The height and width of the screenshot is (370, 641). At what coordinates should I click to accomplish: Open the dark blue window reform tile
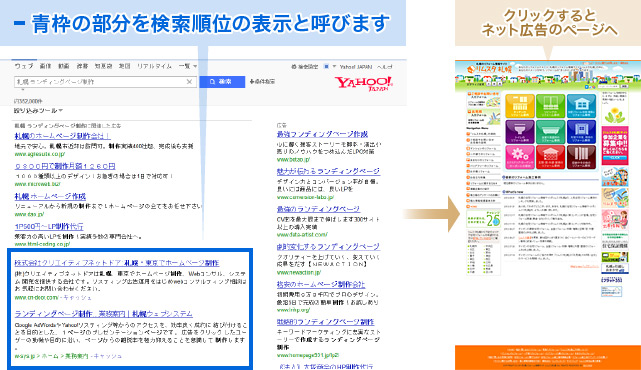click(x=581, y=132)
